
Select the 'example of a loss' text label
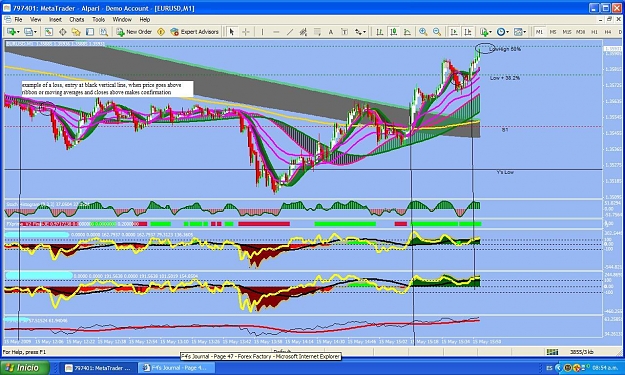[x=107, y=88]
